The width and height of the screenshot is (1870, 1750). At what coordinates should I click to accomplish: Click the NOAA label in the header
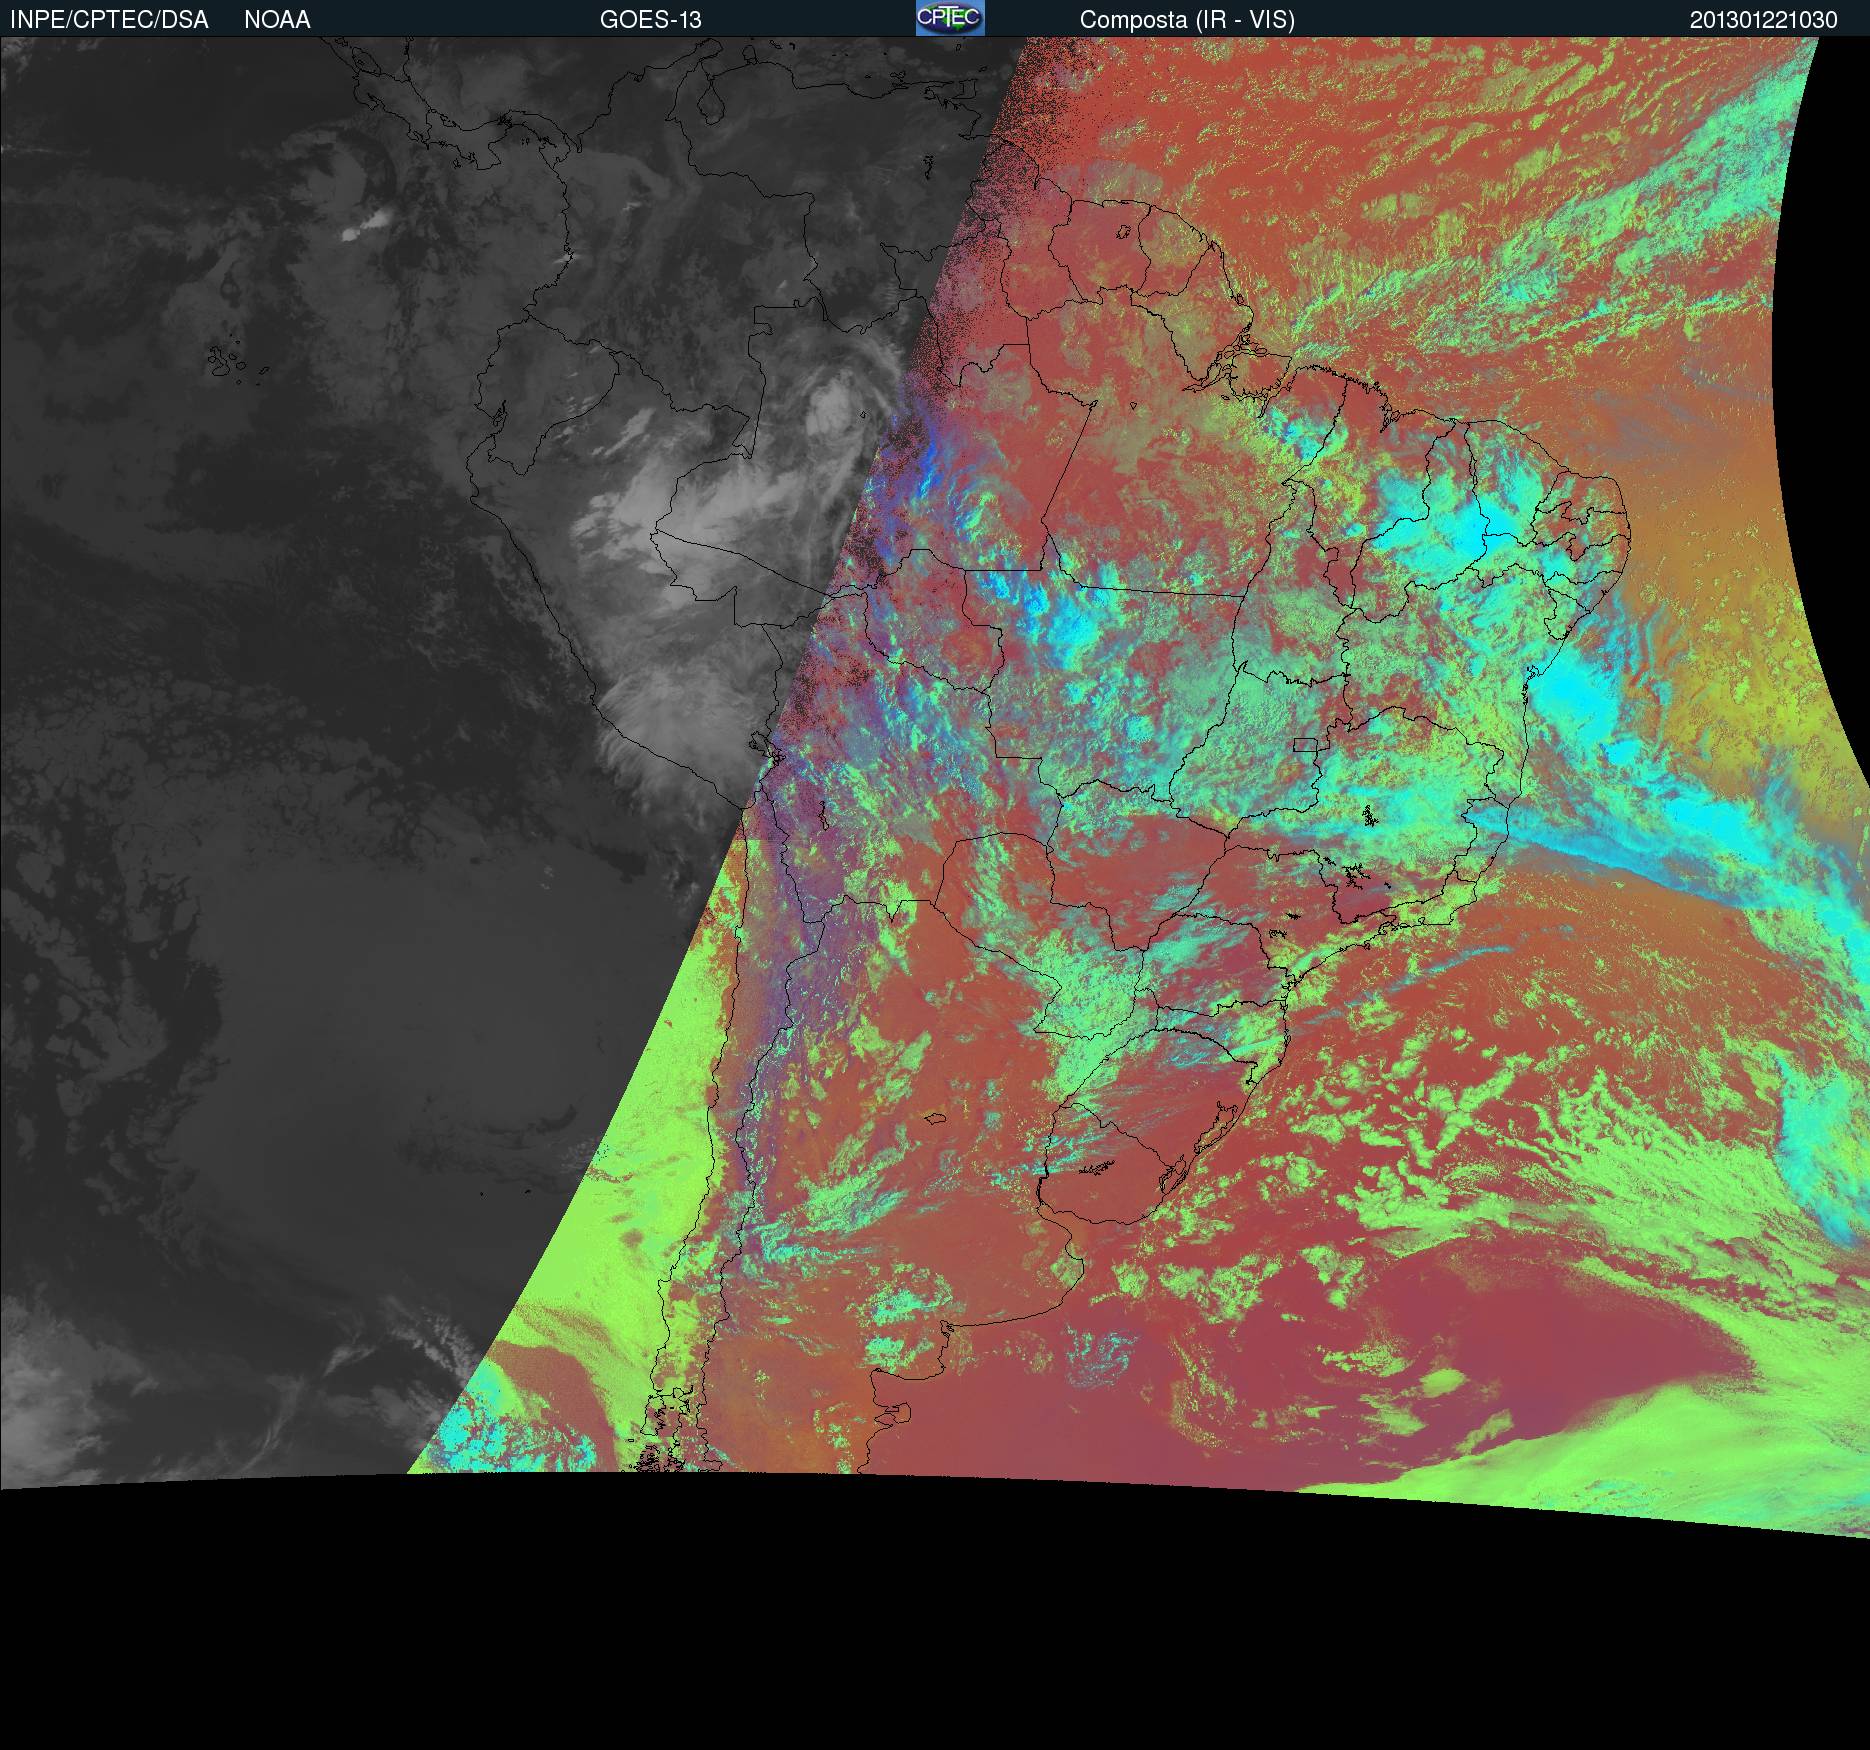point(277,20)
